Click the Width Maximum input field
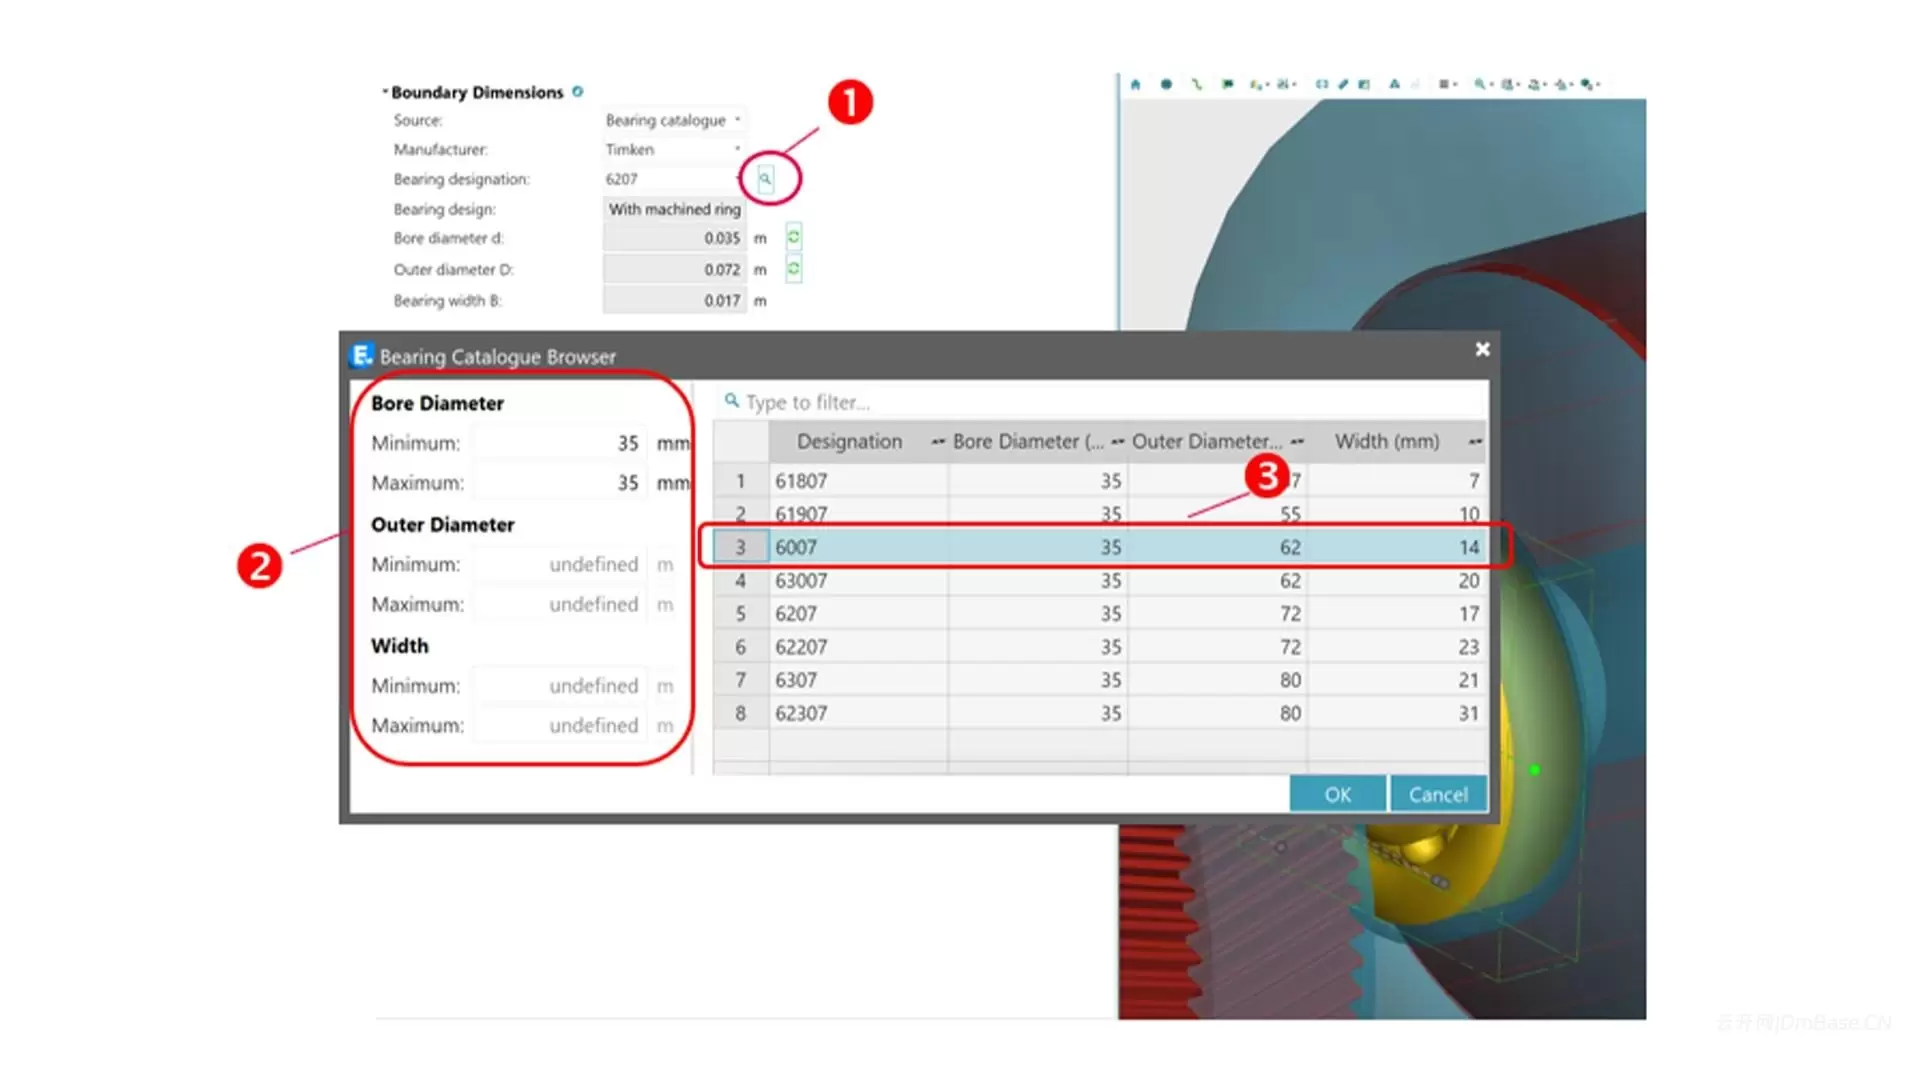This screenshot has height=1080, width=1920. click(560, 725)
